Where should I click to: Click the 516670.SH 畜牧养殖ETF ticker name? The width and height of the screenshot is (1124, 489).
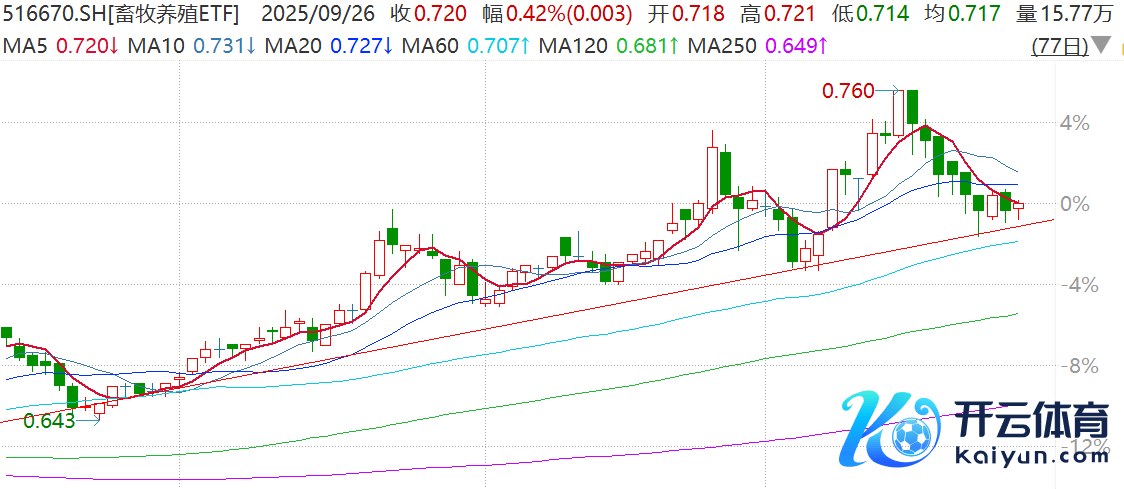pos(122,14)
